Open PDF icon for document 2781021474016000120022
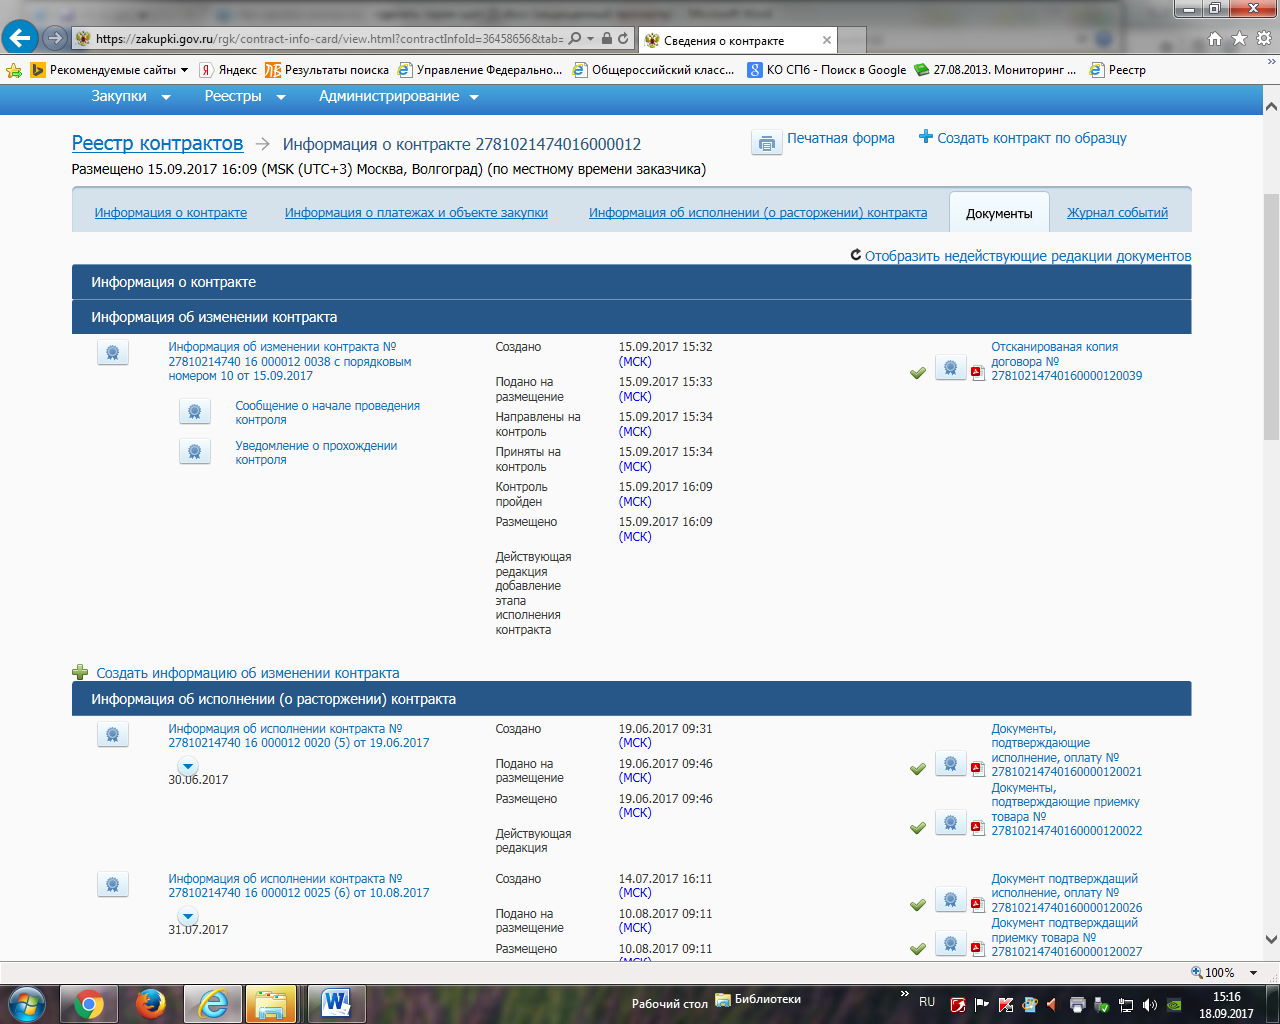 977,828
